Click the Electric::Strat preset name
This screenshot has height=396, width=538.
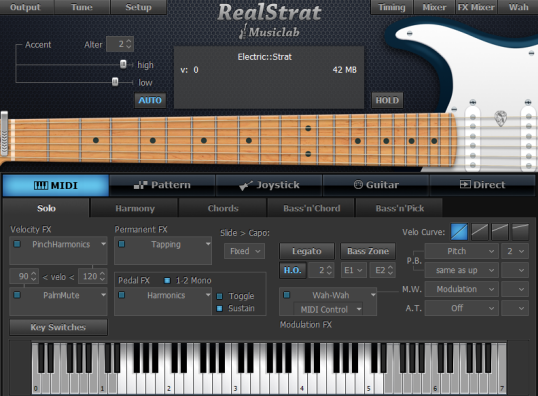(x=265, y=57)
